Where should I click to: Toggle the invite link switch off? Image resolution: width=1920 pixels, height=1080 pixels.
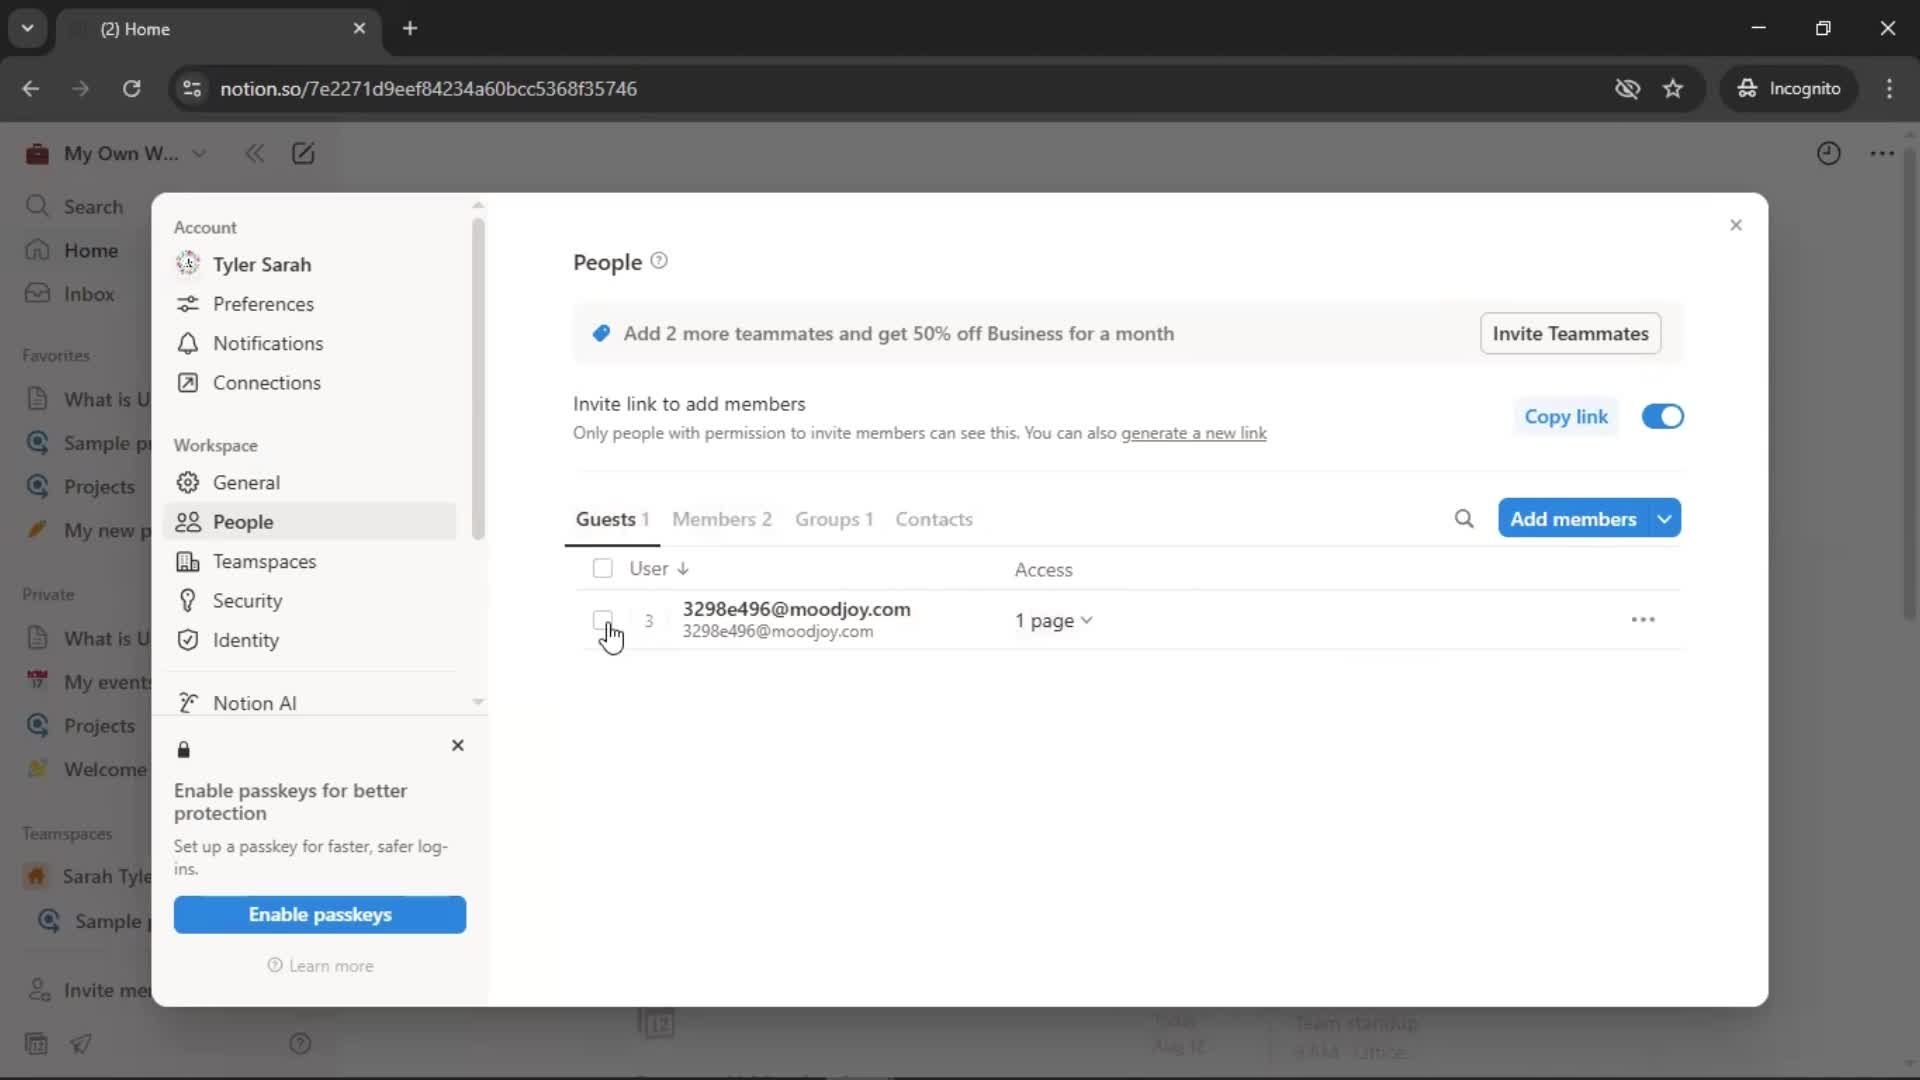click(1663, 417)
